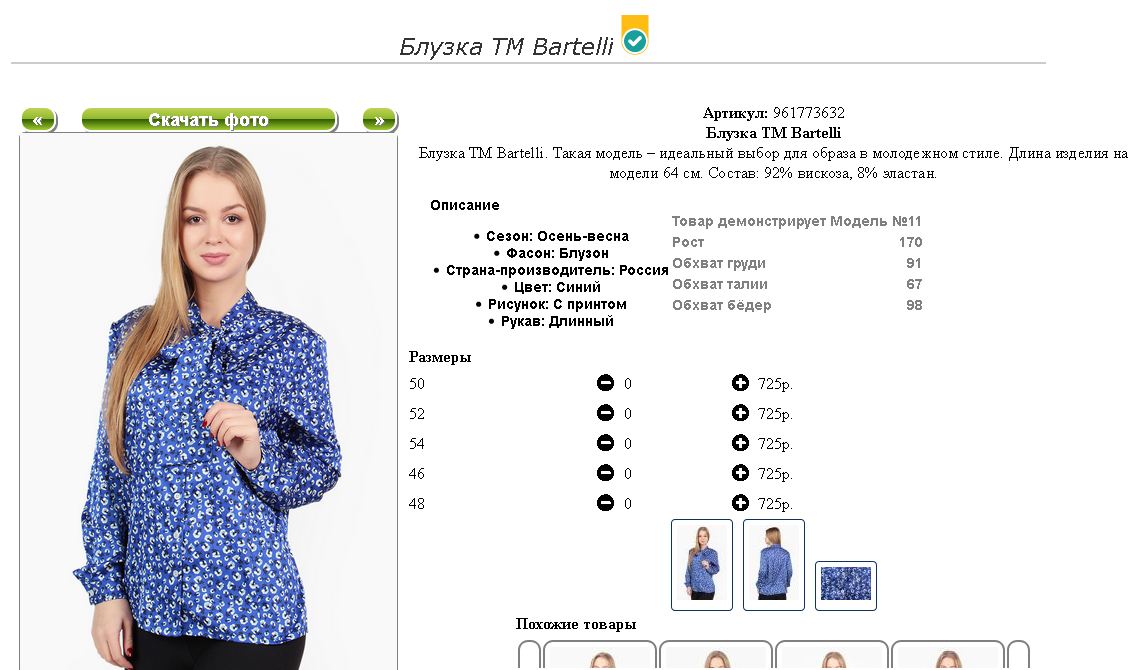Click the quantity value for size 52
This screenshot has width=1134, height=670.
[x=628, y=414]
